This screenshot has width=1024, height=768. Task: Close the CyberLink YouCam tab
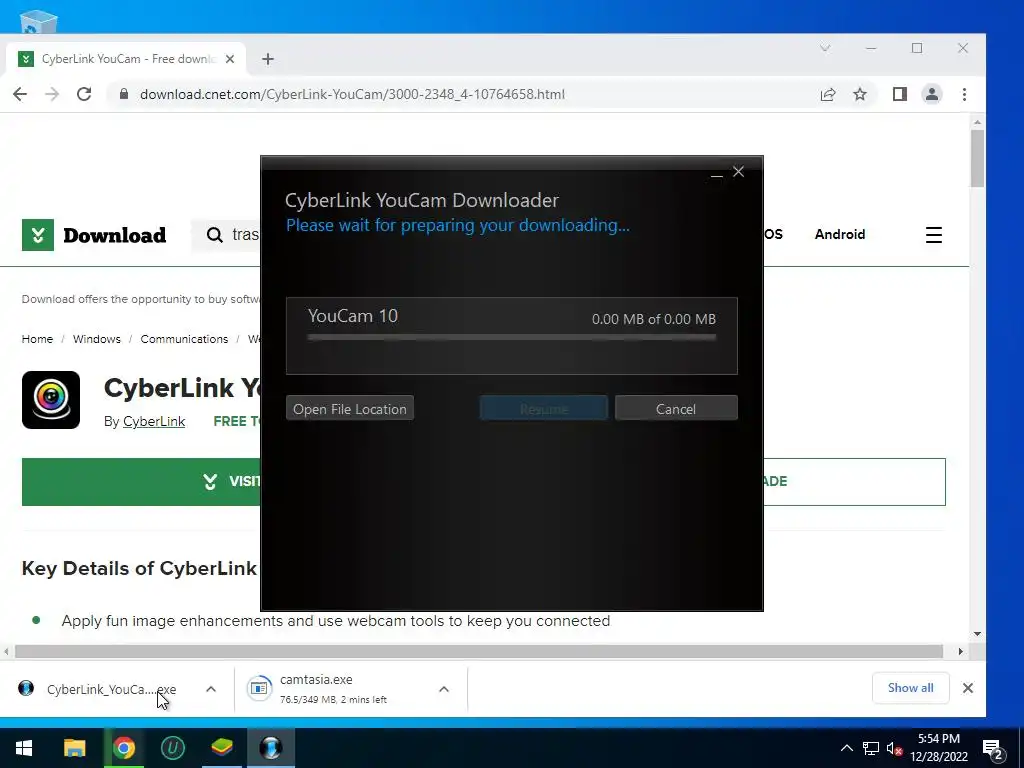[x=230, y=59]
